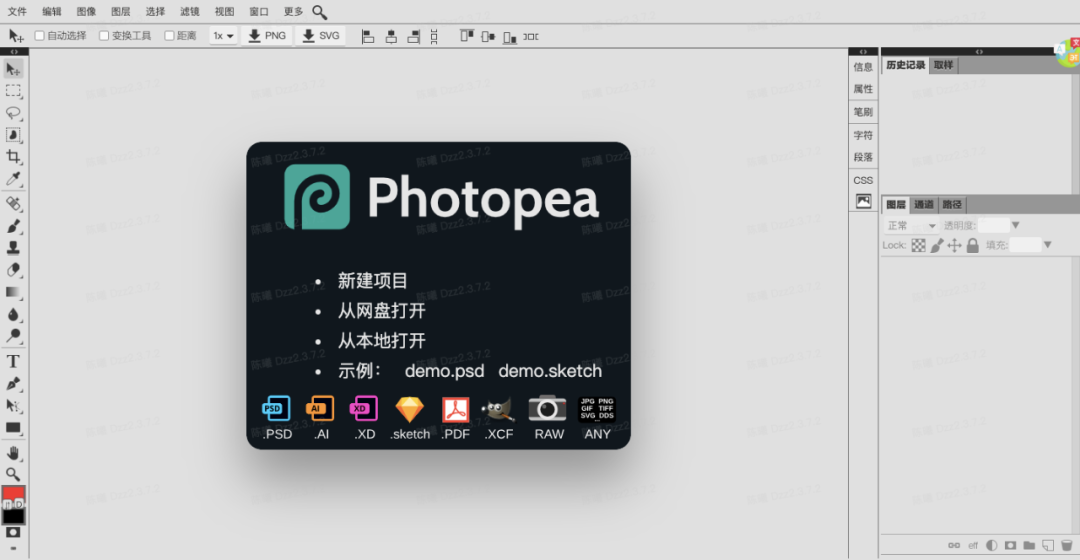Click the eff layer style button

pyautogui.click(x=973, y=545)
